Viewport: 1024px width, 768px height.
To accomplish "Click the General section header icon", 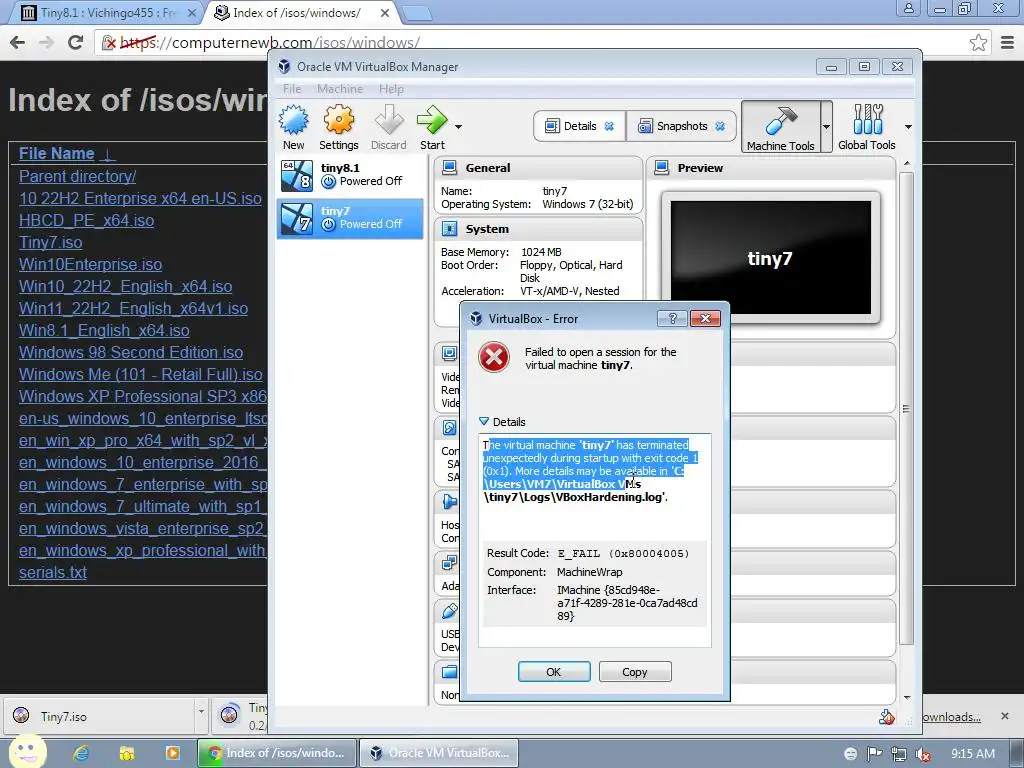I will tap(449, 168).
